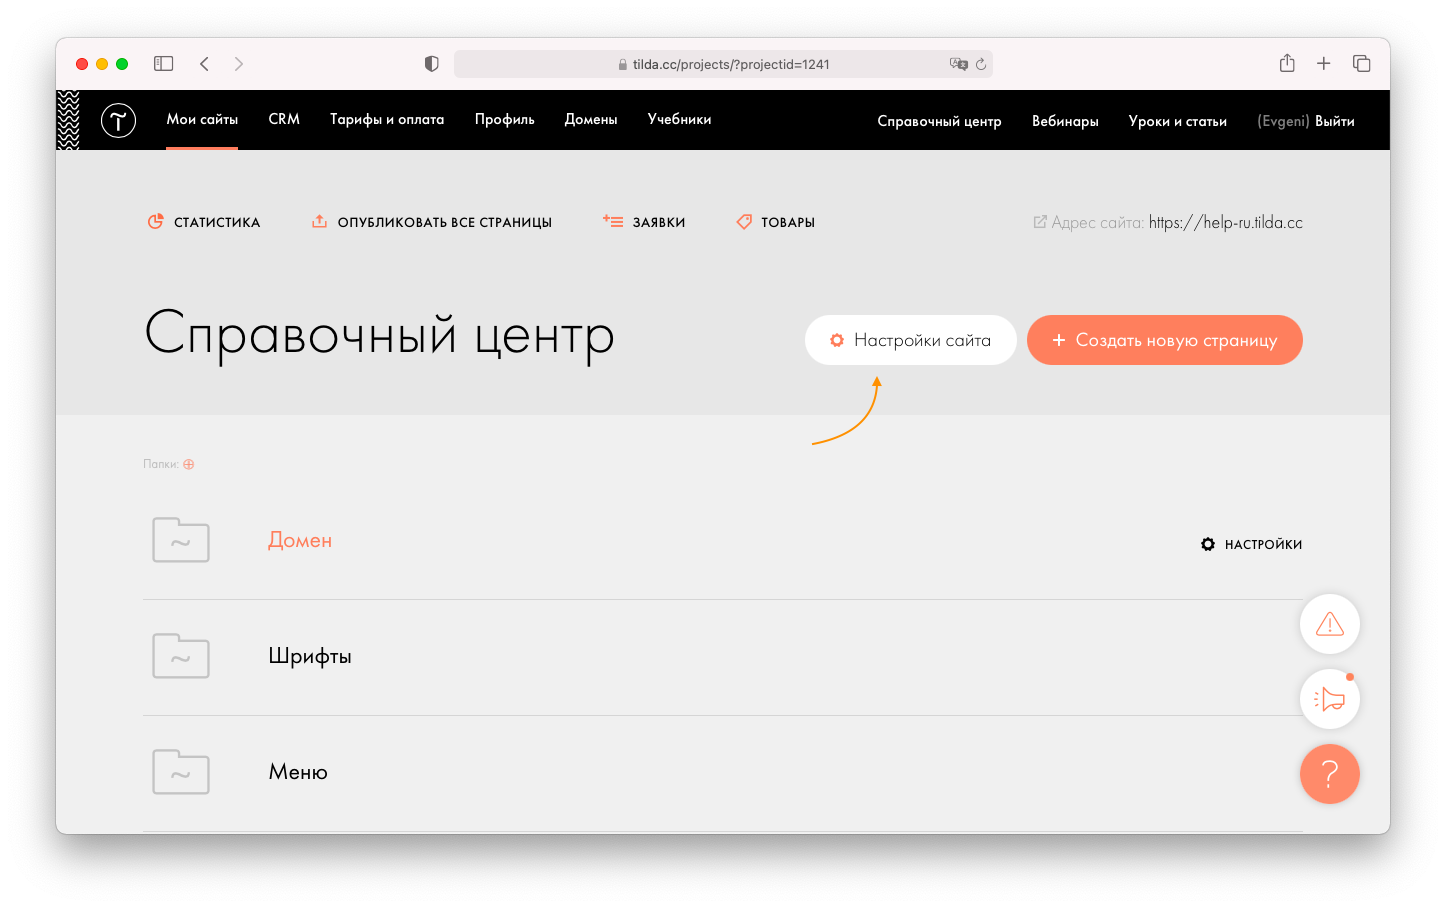Open Мои сайты tab
1446x908 pixels.
[x=202, y=119]
